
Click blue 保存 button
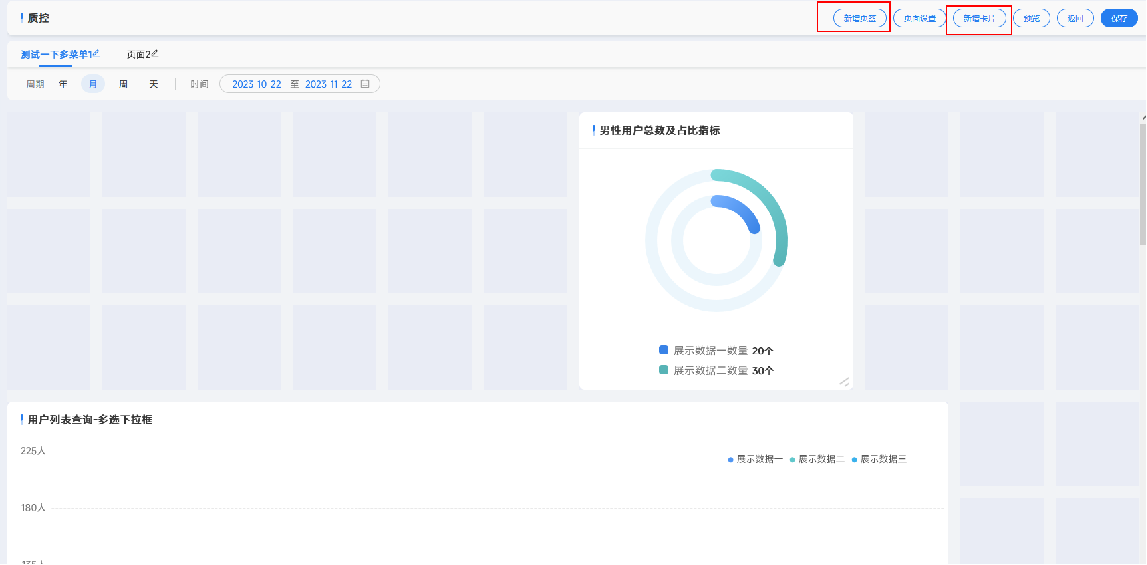[1119, 18]
